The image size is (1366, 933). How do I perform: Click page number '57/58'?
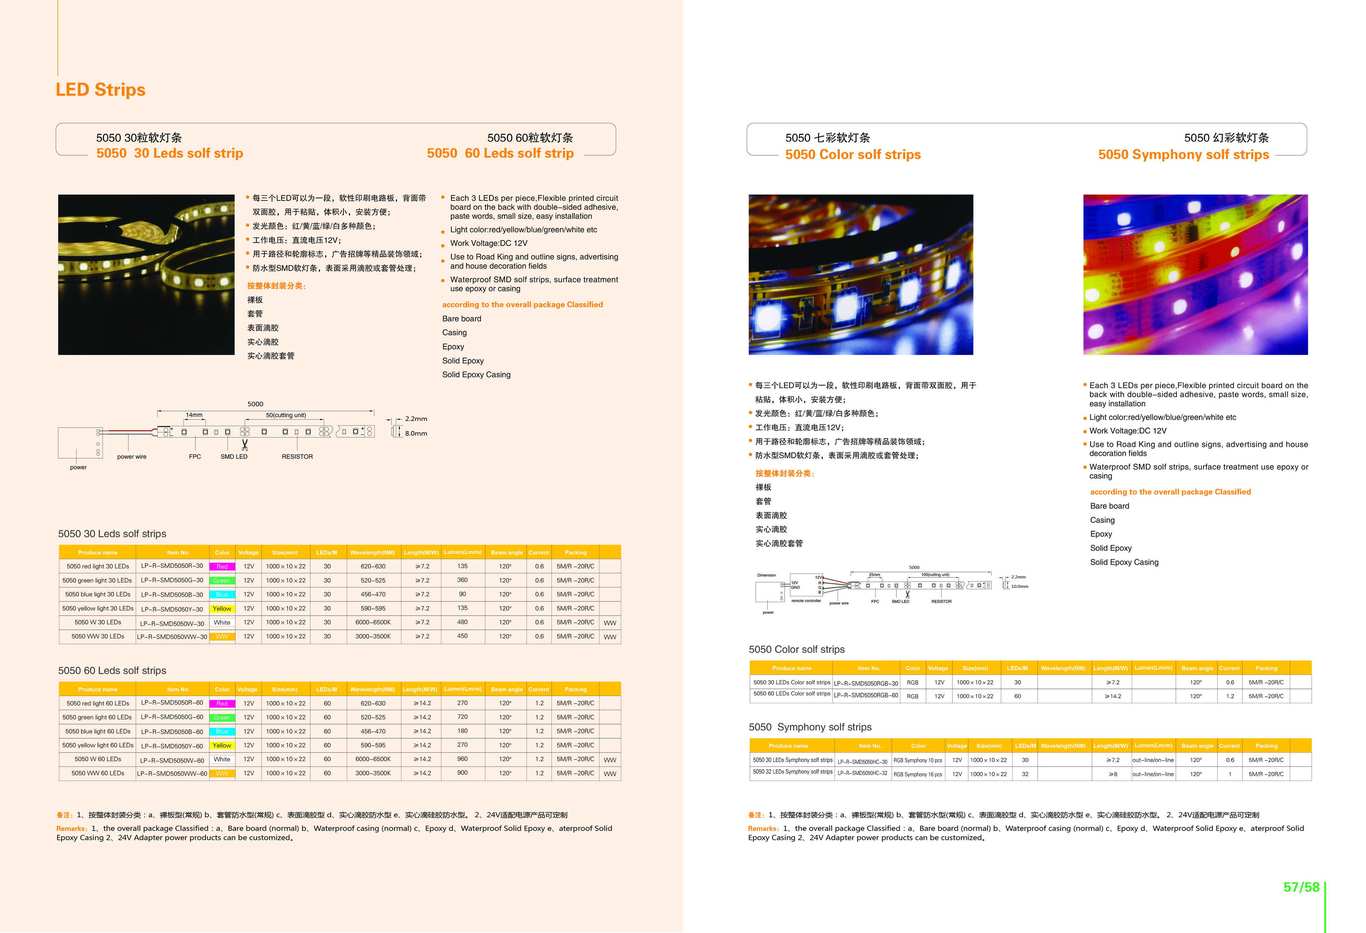coord(1302,887)
